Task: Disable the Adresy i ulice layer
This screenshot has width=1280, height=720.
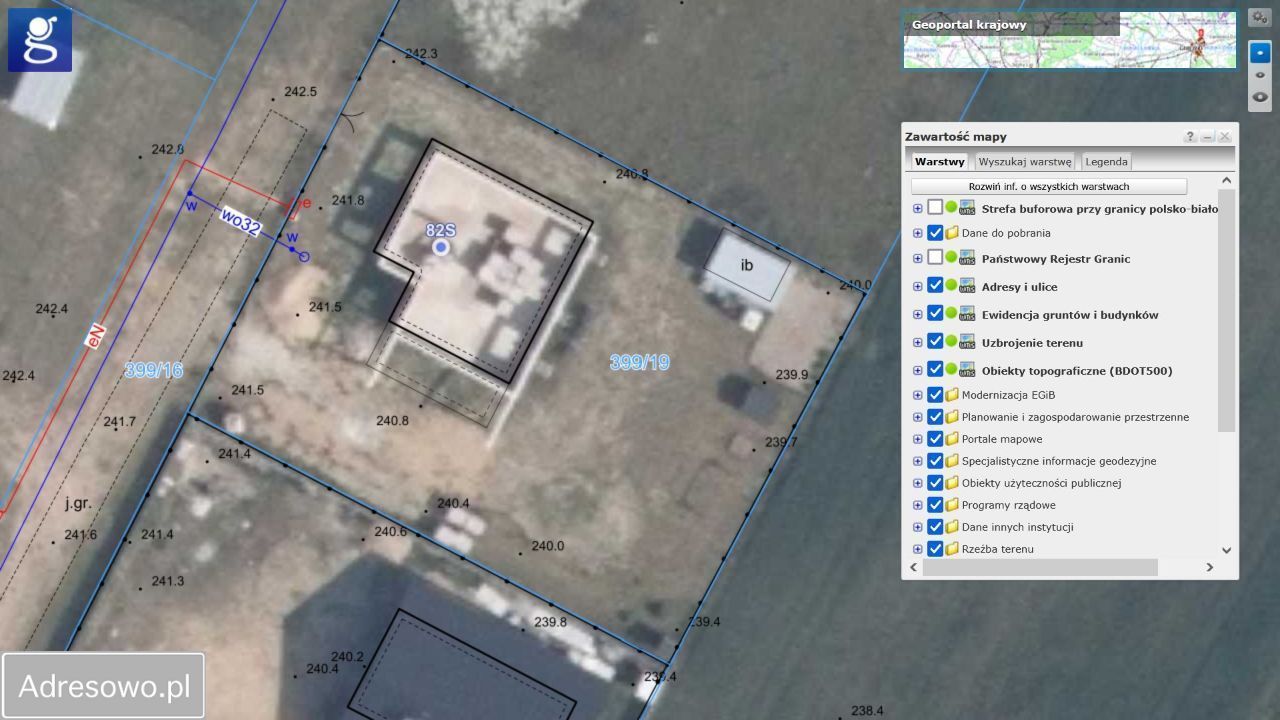Action: tap(935, 286)
